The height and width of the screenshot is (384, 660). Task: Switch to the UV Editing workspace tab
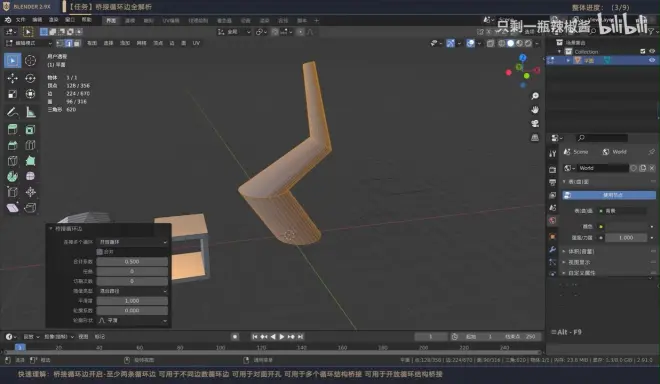(171, 20)
